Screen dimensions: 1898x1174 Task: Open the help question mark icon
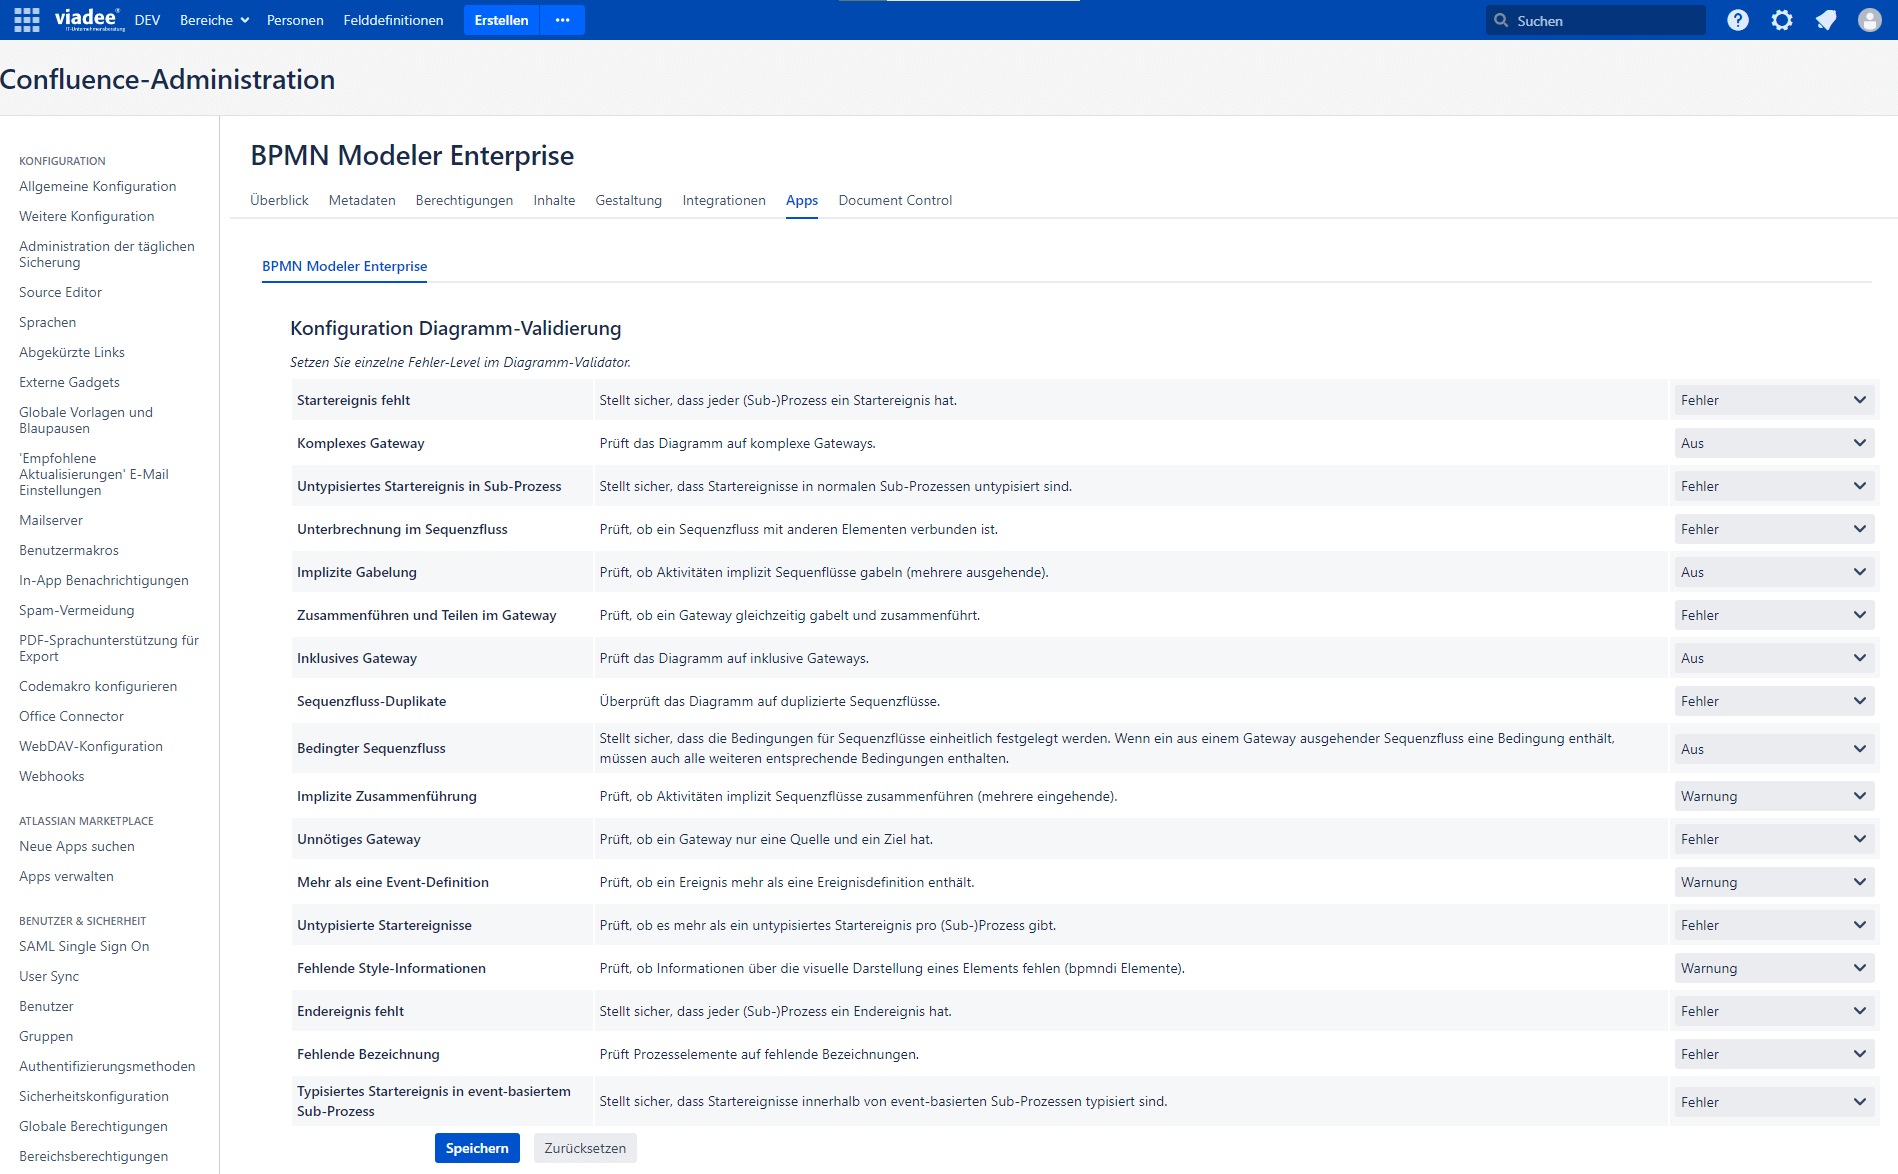tap(1738, 20)
